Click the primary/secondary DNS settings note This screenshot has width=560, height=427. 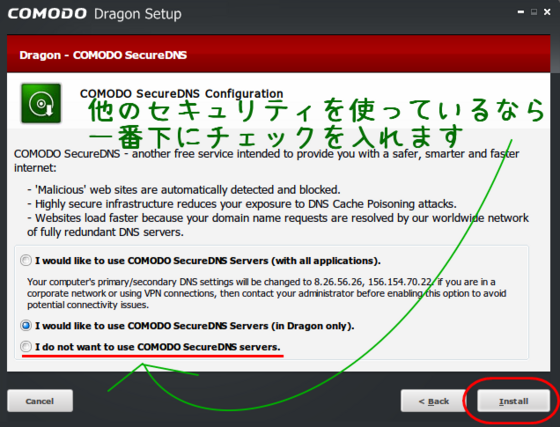click(x=266, y=293)
